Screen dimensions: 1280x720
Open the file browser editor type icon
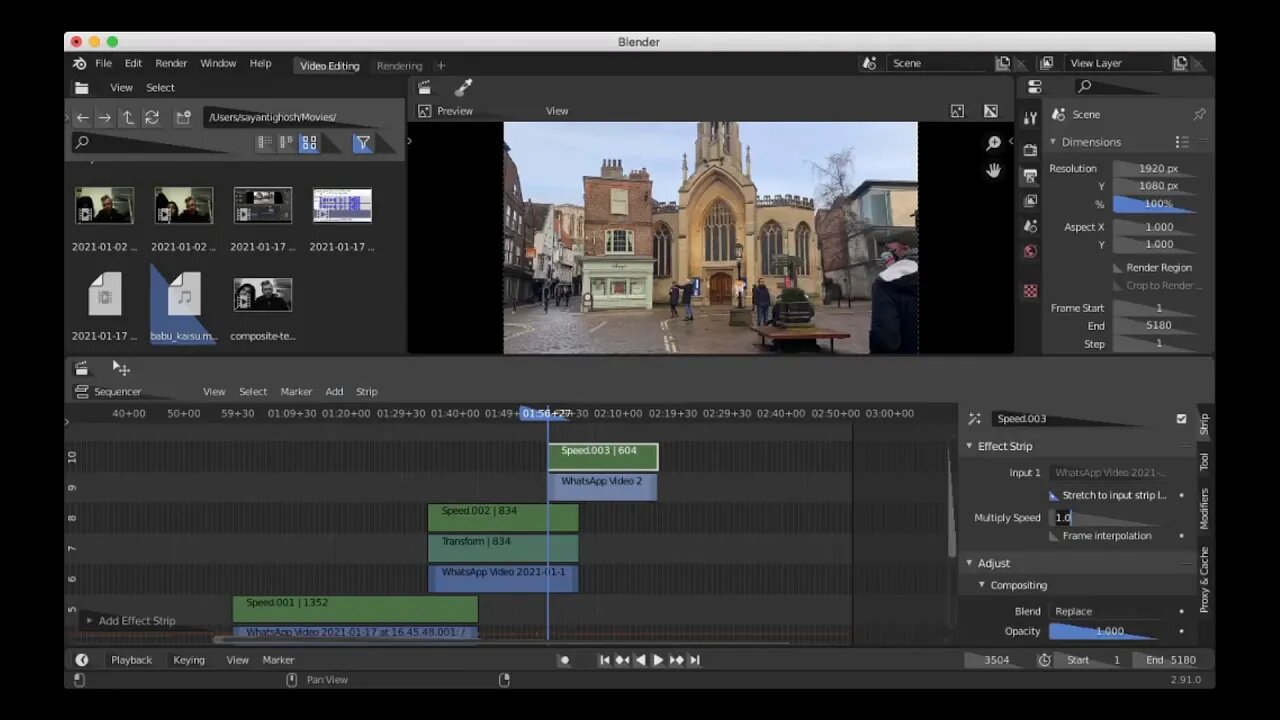[81, 88]
